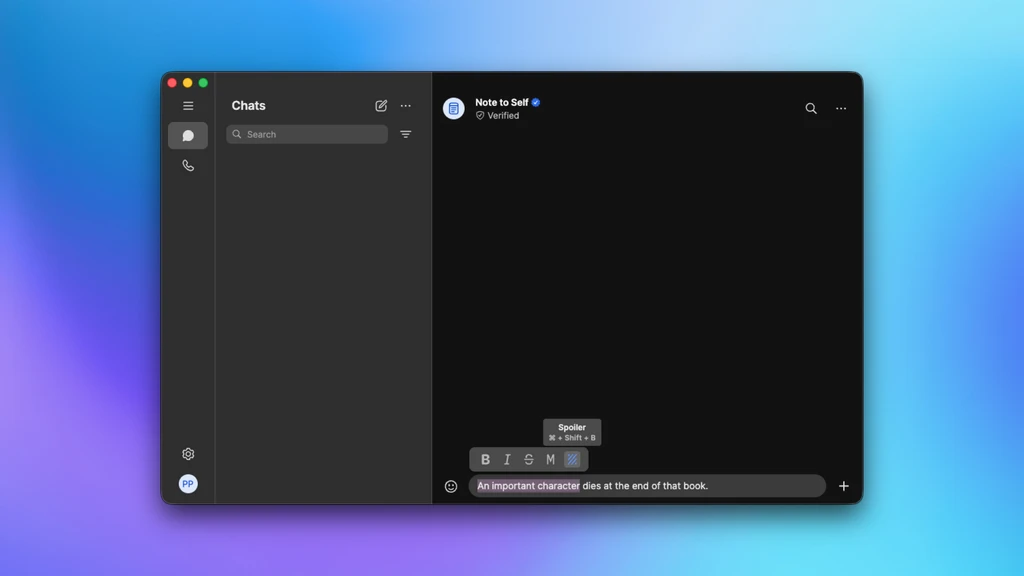The width and height of the screenshot is (1024, 576).
Task: Click the Note to Self avatar icon
Action: [453, 108]
